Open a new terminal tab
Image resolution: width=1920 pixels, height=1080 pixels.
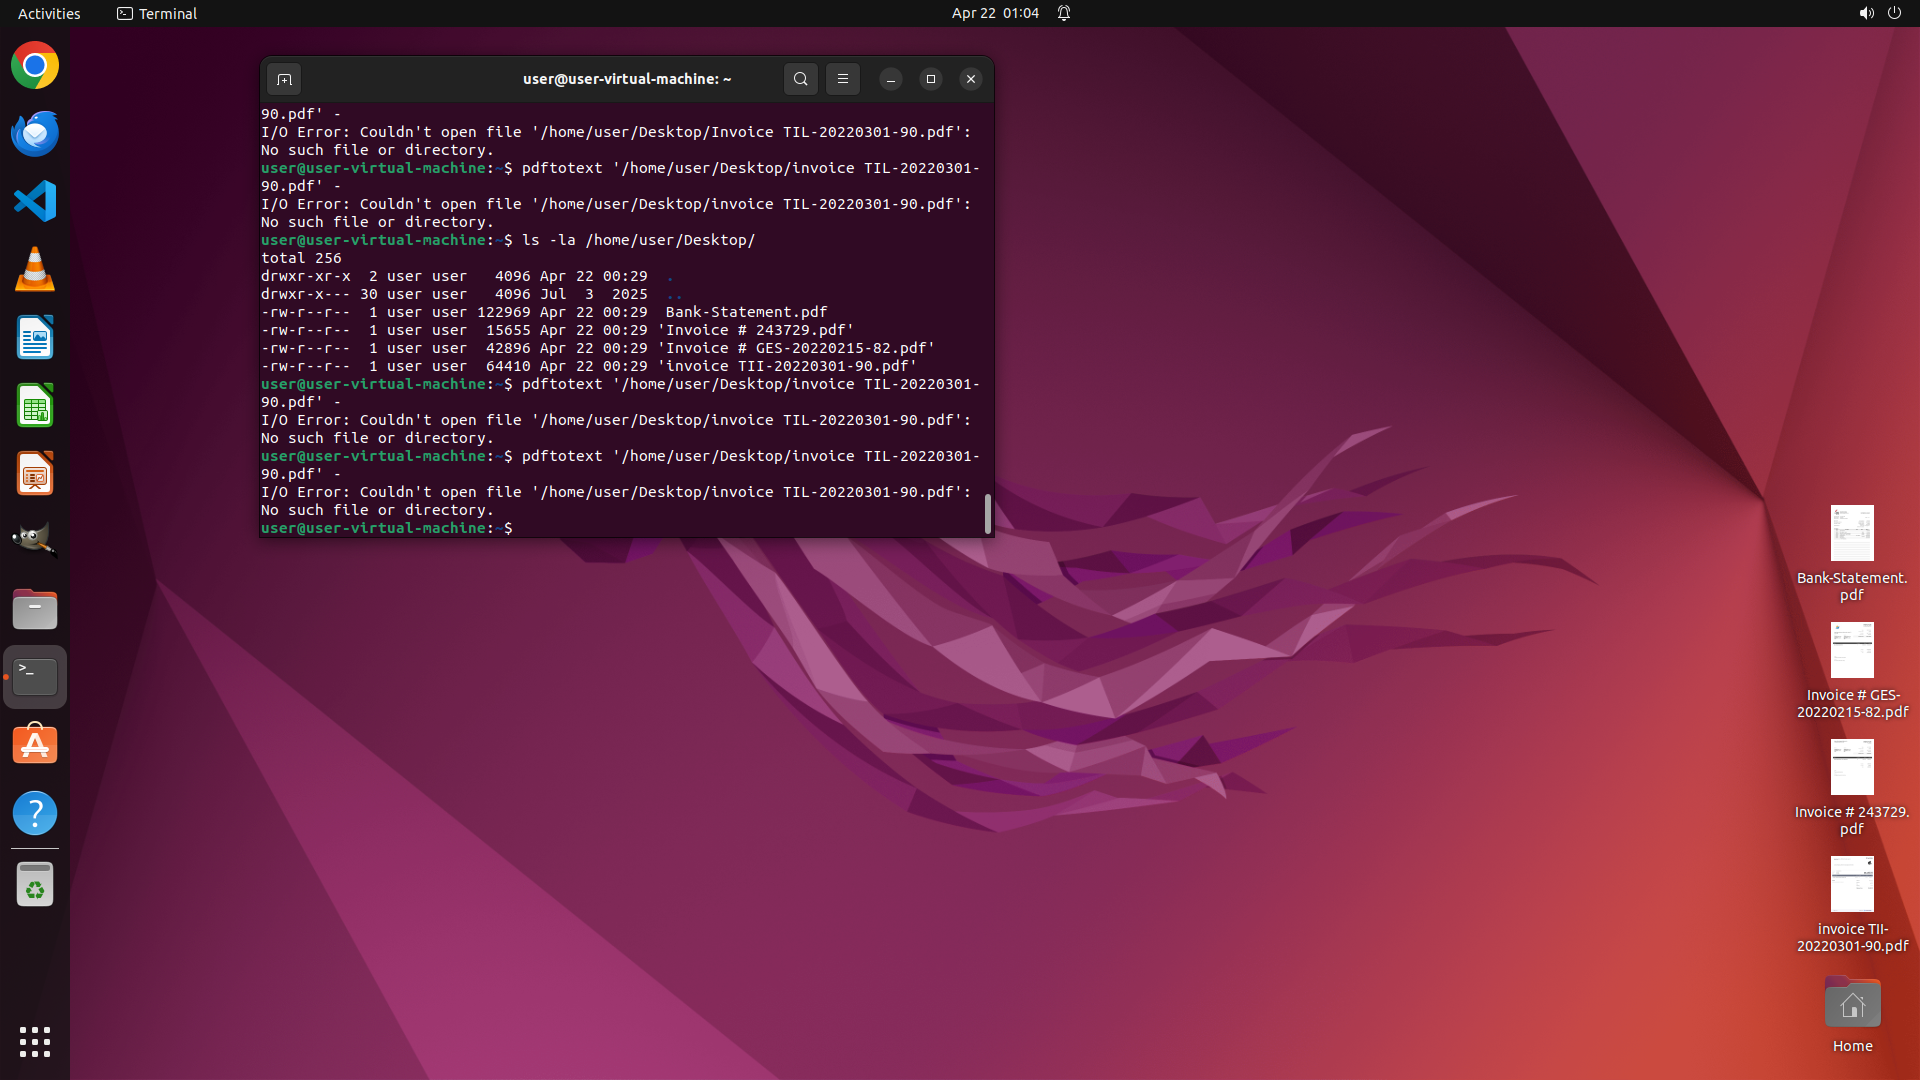284,79
